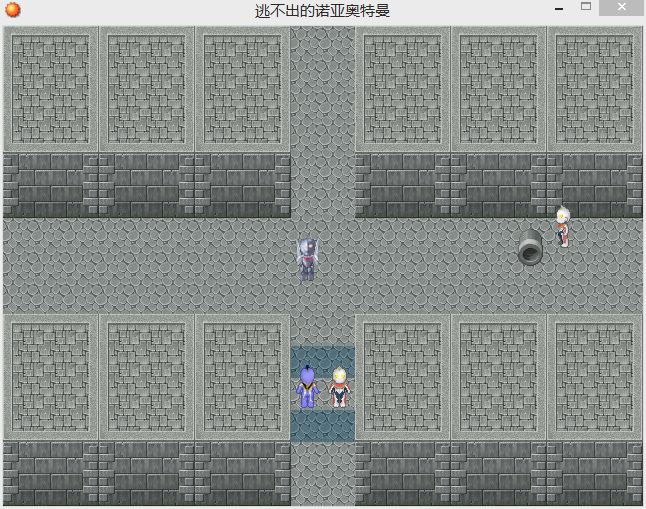Click the window title 逃不出的诺亚奥特曼
Image resolution: width=646 pixels, height=509 pixels.
pyautogui.click(x=322, y=11)
